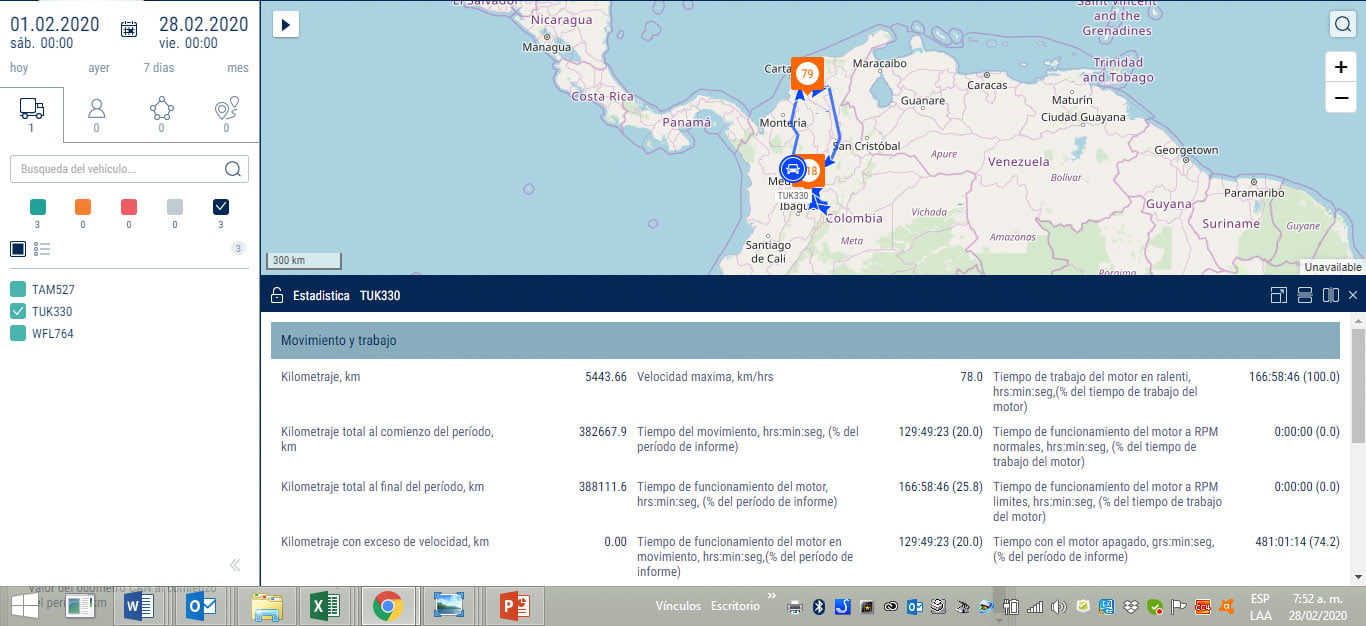Edit the end date 28.02.2020
The image size is (1366, 626).
coord(204,24)
